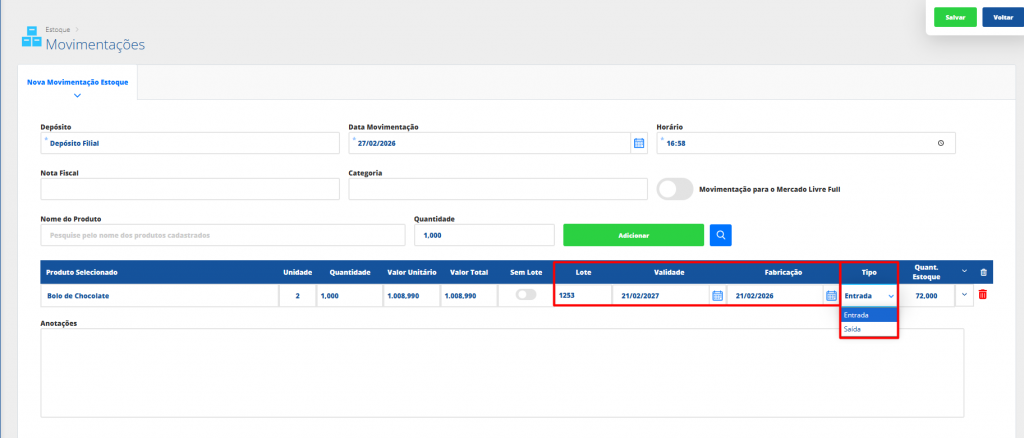
Task: Open the Data Movimentação calendar picker
Action: tap(639, 143)
